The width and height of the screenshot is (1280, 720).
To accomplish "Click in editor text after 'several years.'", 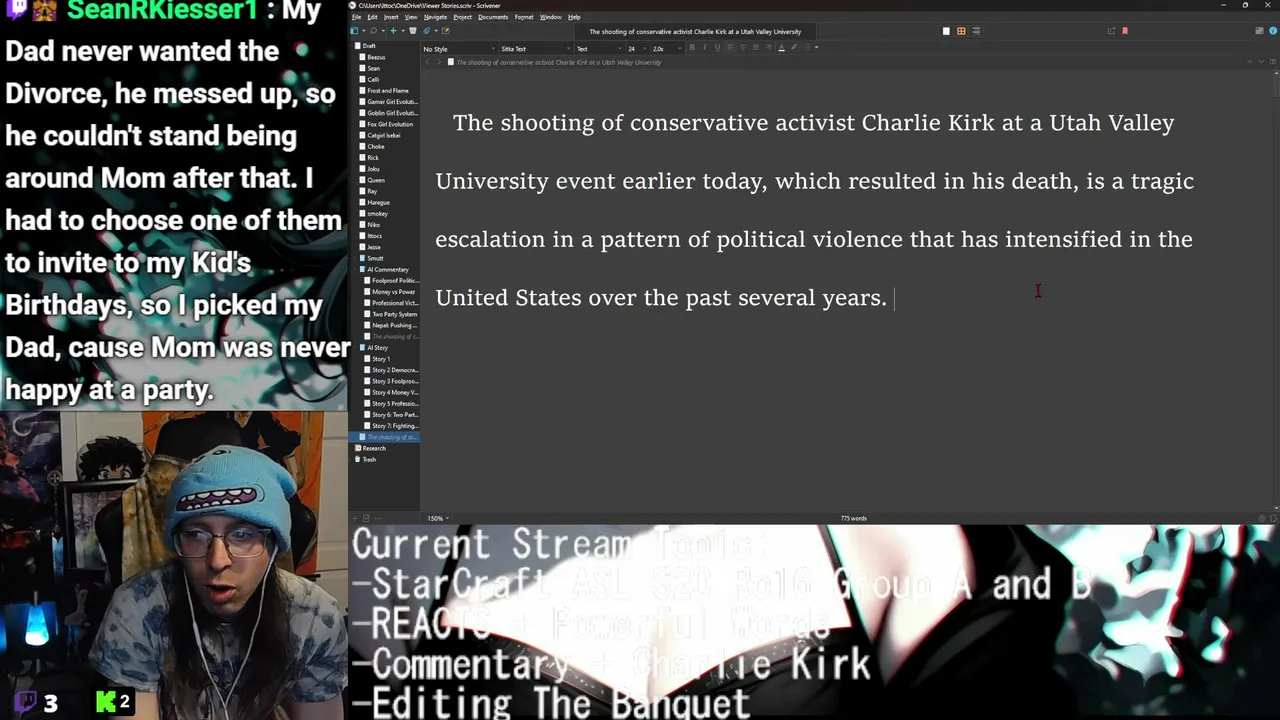I will (x=893, y=298).
